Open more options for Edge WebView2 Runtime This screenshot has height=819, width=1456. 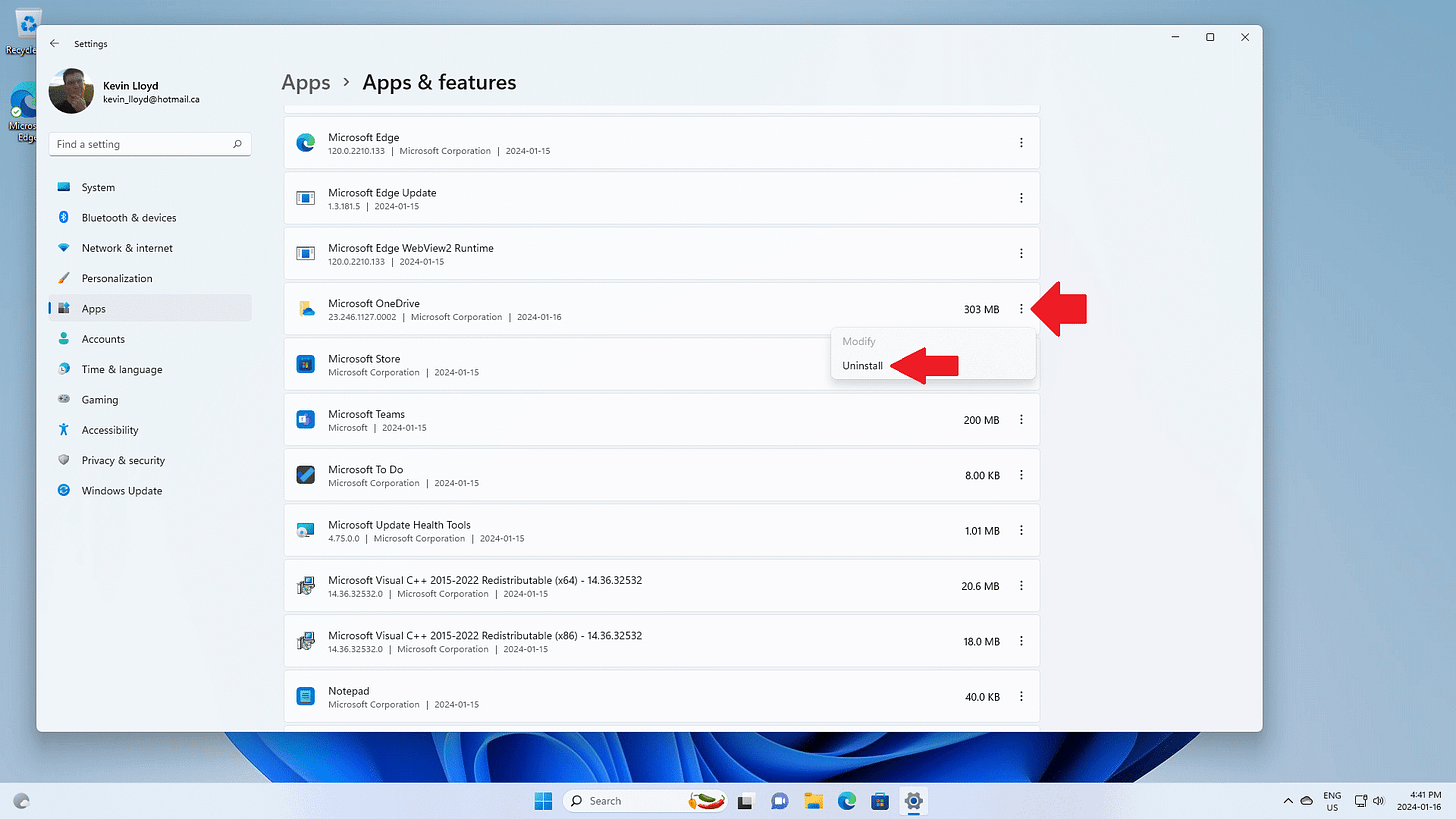1021,254
